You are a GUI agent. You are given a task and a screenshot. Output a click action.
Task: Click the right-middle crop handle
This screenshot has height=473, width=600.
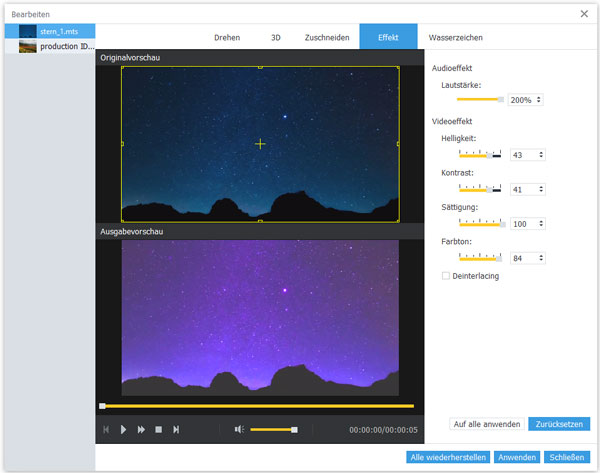click(x=398, y=144)
